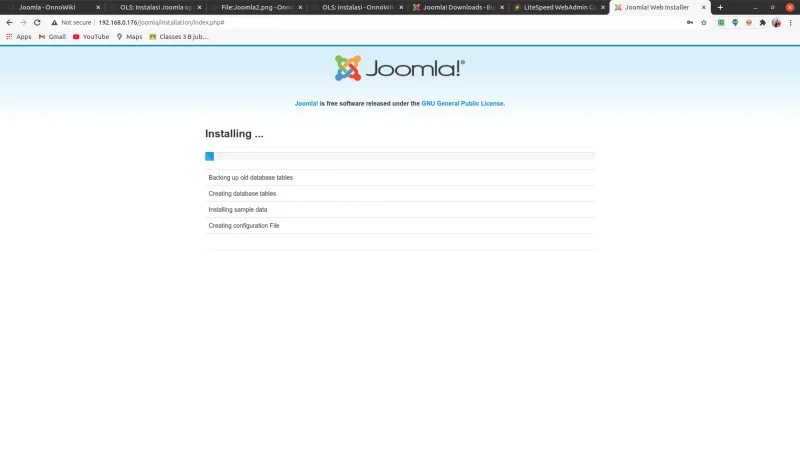Close the OLS: Instalasi Joomla tab
The width and height of the screenshot is (800, 456).
click(199, 7)
